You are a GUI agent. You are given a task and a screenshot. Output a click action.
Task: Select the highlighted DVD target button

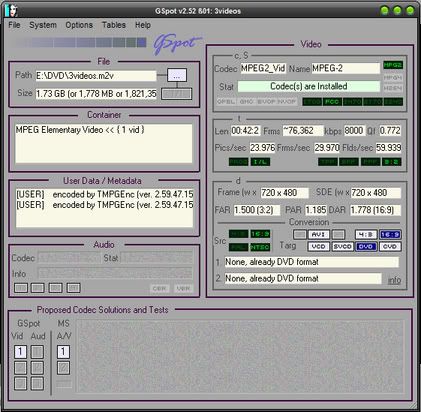[366, 247]
